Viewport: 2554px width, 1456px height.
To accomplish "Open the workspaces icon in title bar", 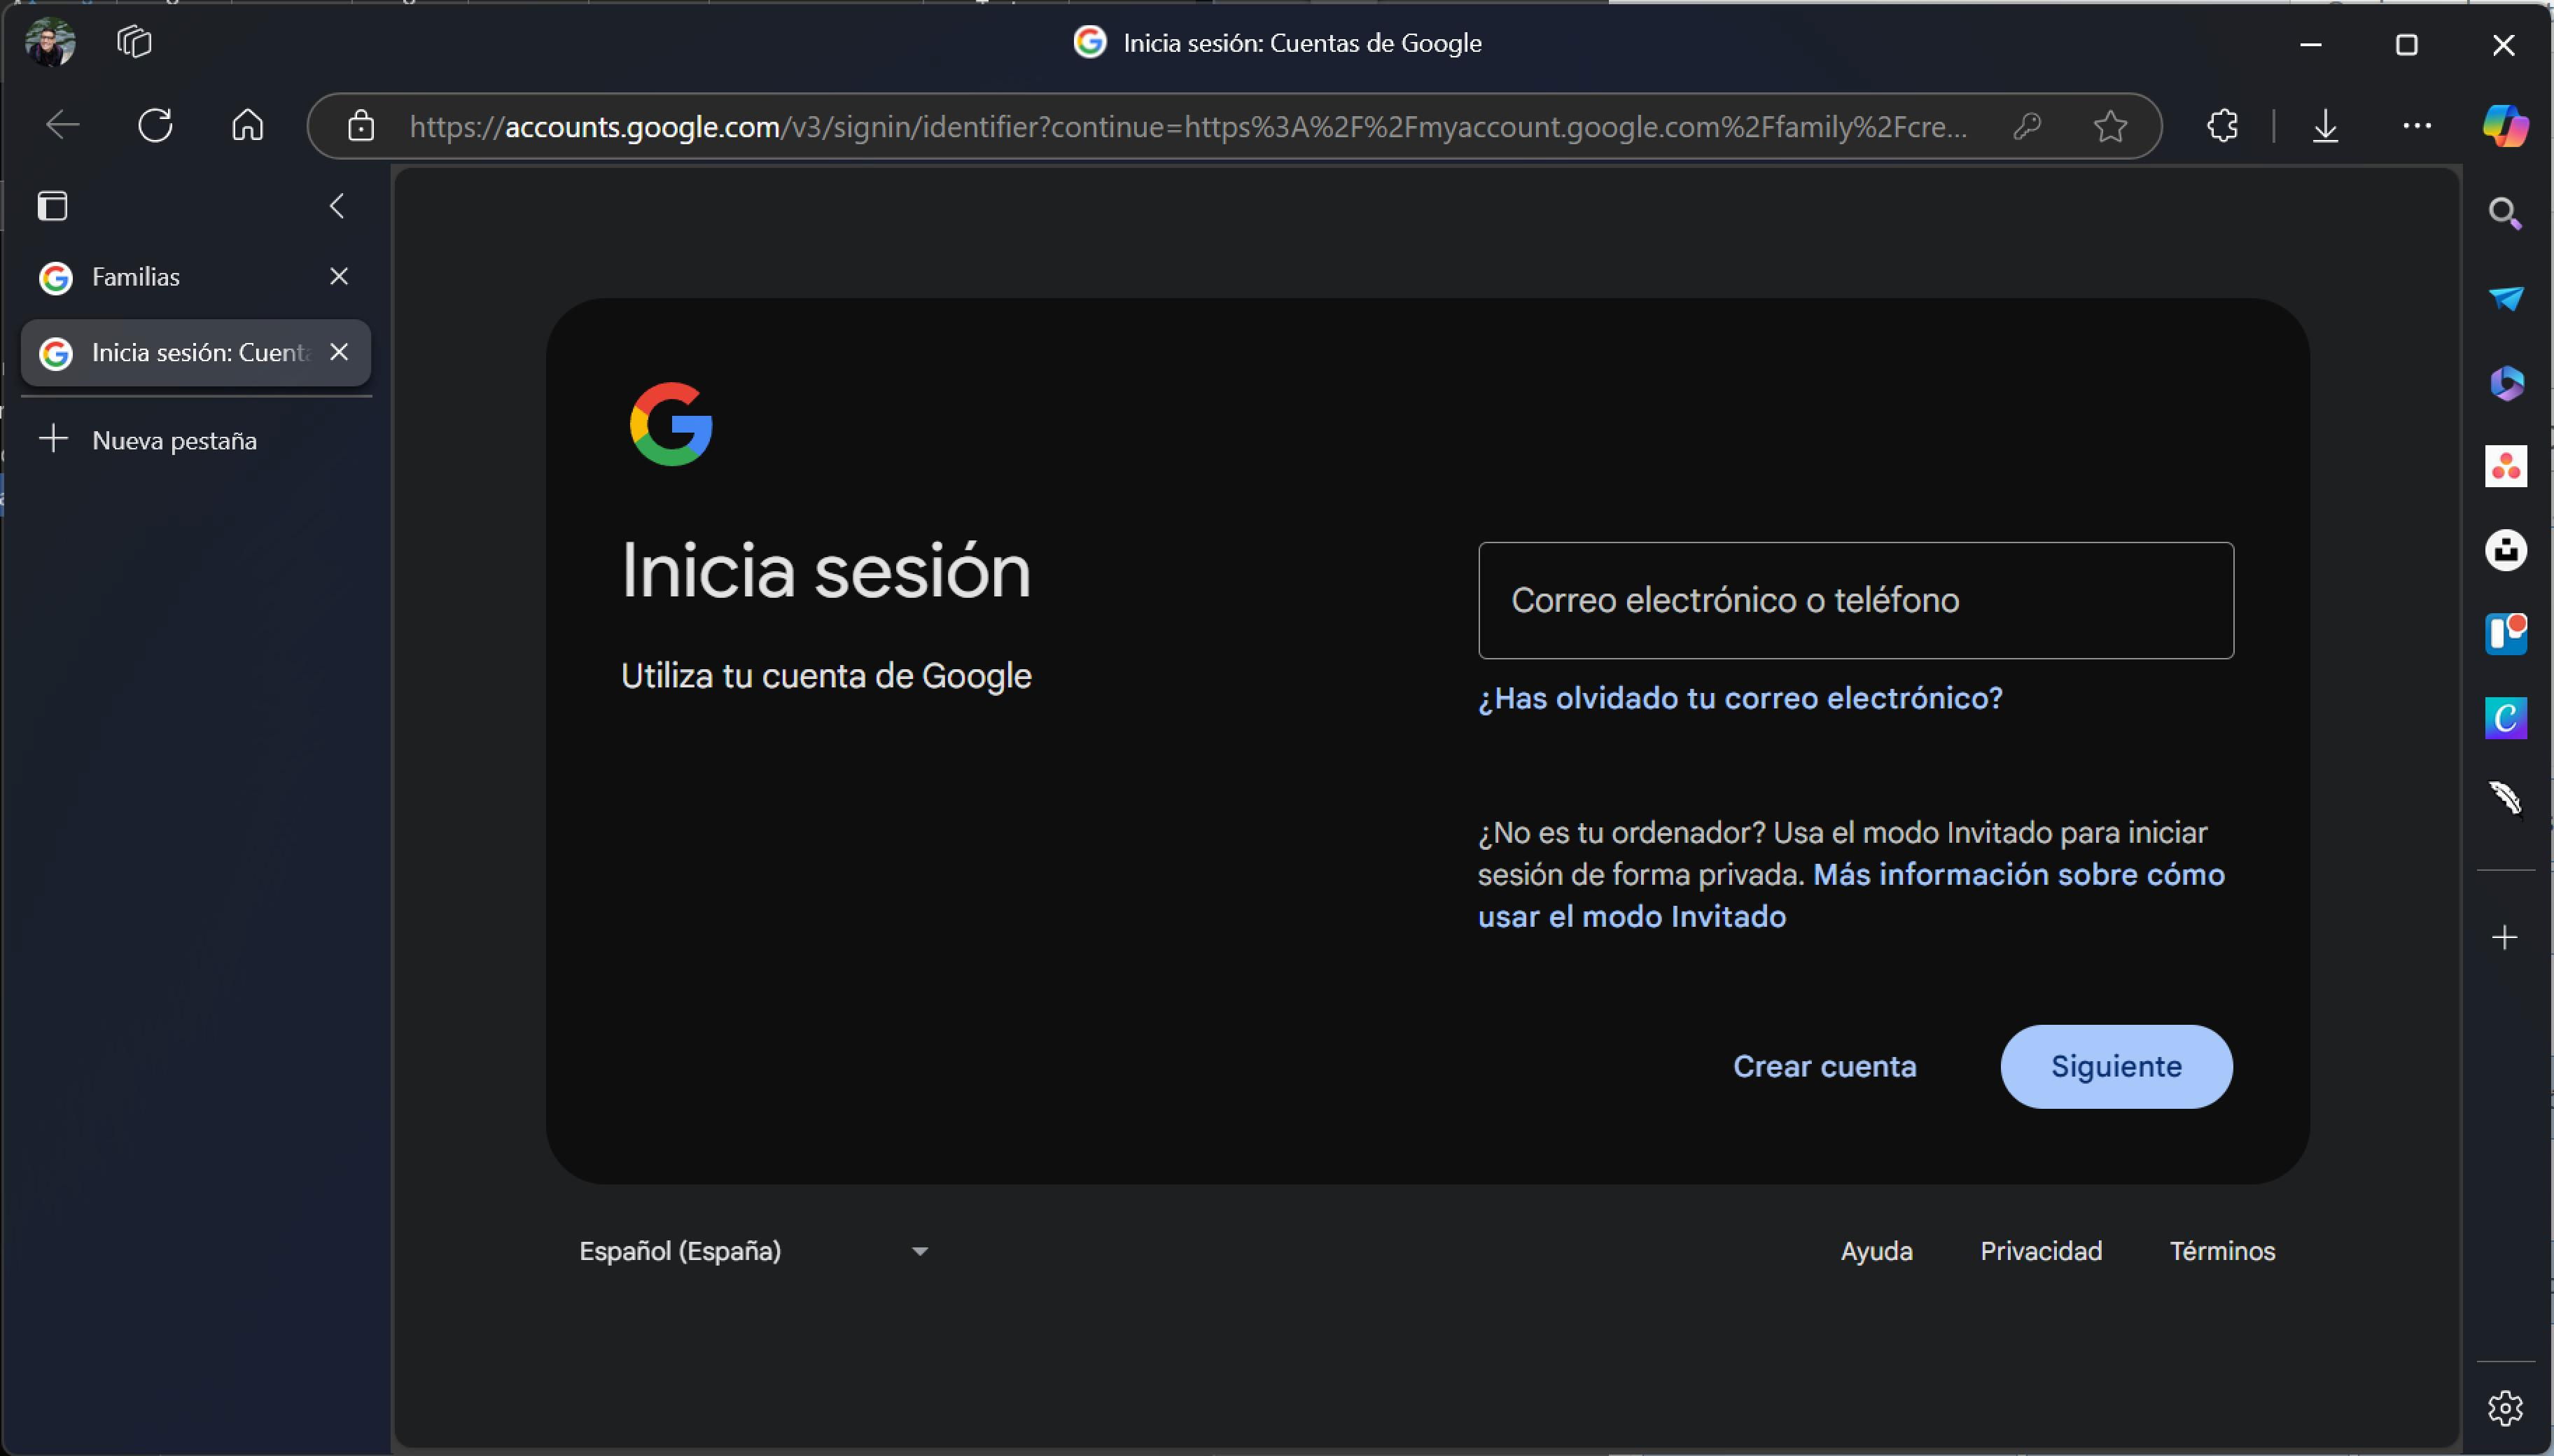I will click(x=134, y=42).
